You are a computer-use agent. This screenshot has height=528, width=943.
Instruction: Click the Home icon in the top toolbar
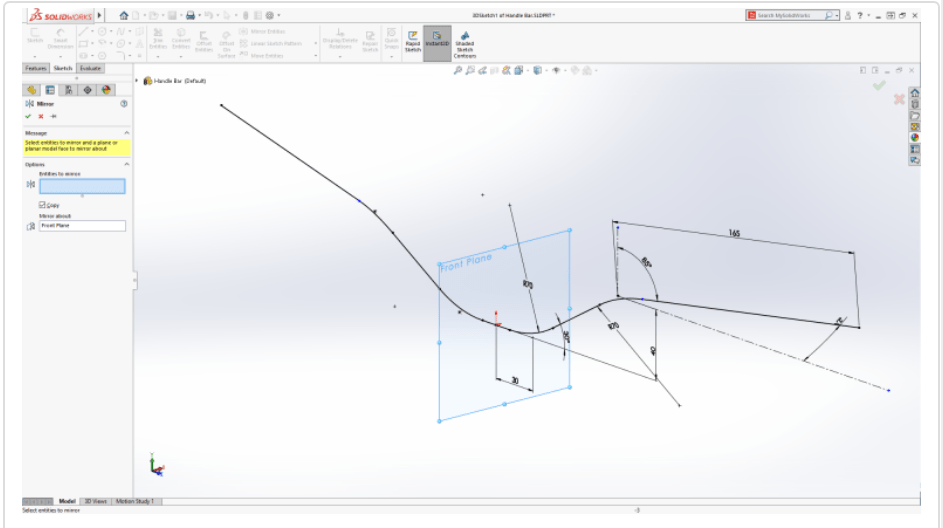tap(124, 15)
